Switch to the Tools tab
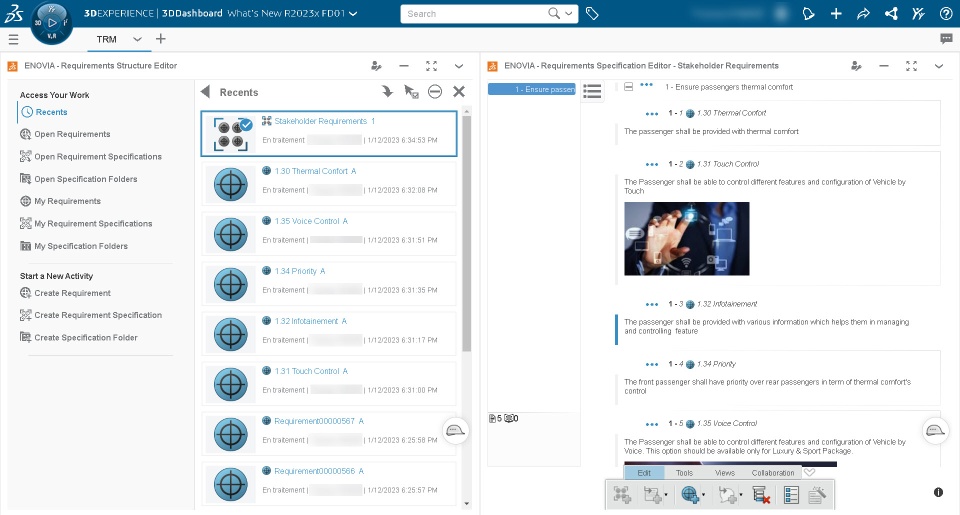 click(684, 473)
